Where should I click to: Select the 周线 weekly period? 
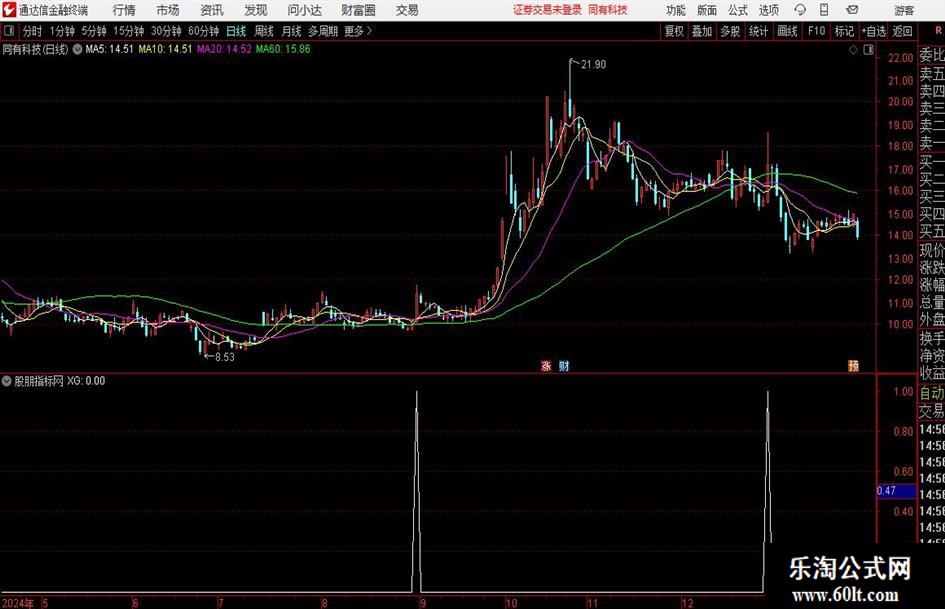pyautogui.click(x=264, y=31)
